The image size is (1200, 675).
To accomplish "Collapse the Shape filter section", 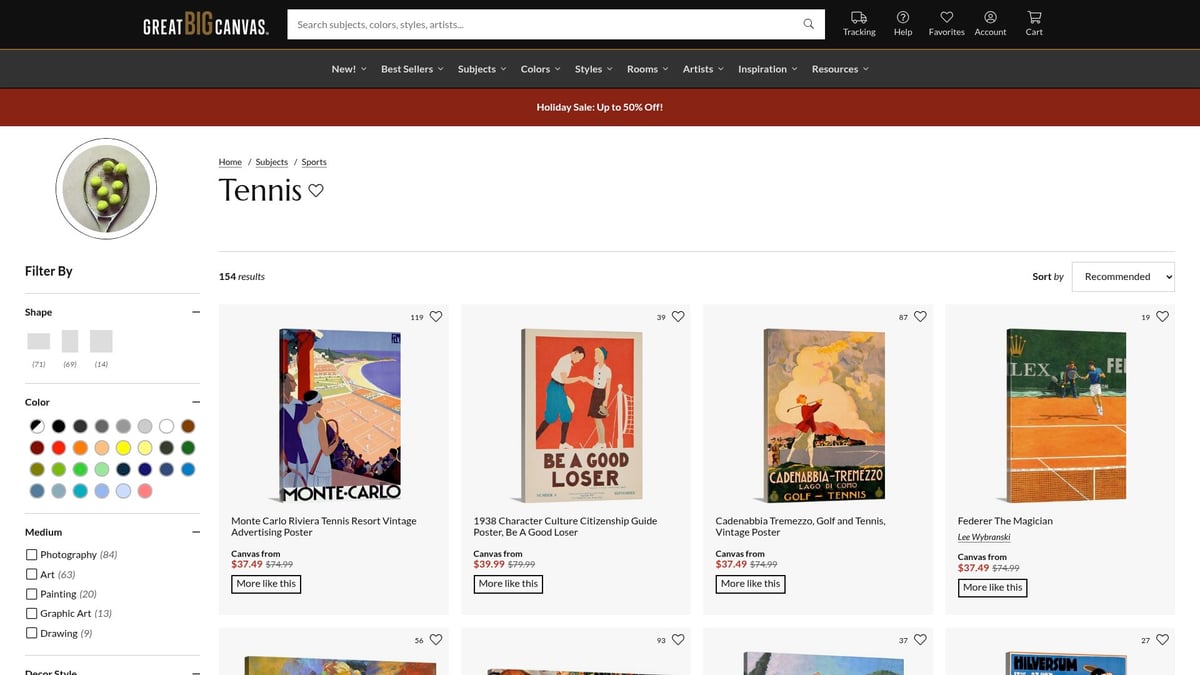I will tap(196, 312).
